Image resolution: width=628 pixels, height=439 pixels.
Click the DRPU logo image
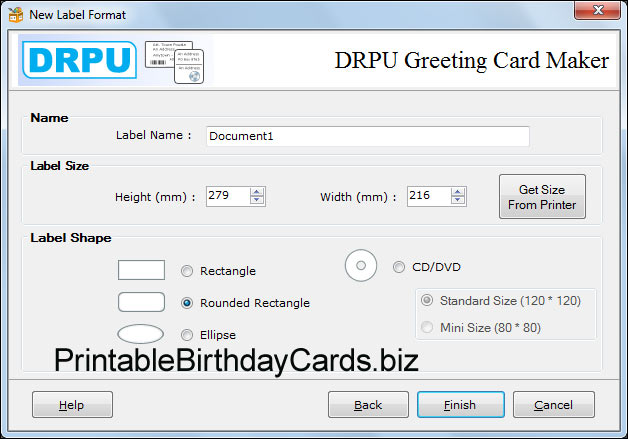(x=80, y=60)
